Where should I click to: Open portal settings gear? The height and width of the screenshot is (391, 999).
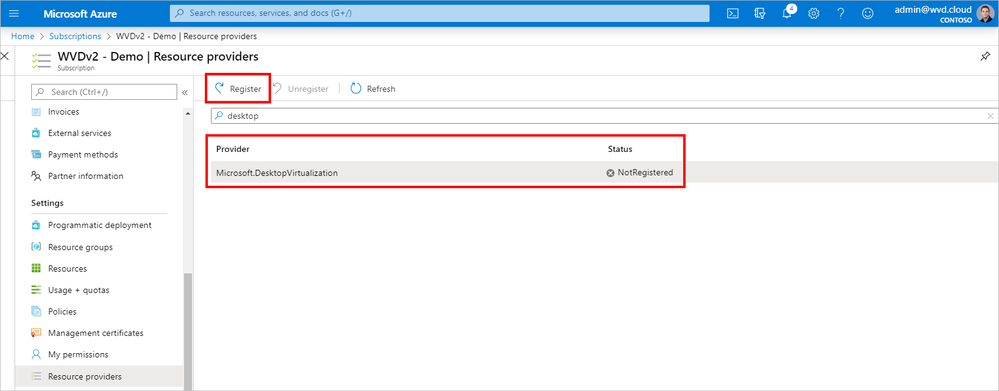pos(814,13)
